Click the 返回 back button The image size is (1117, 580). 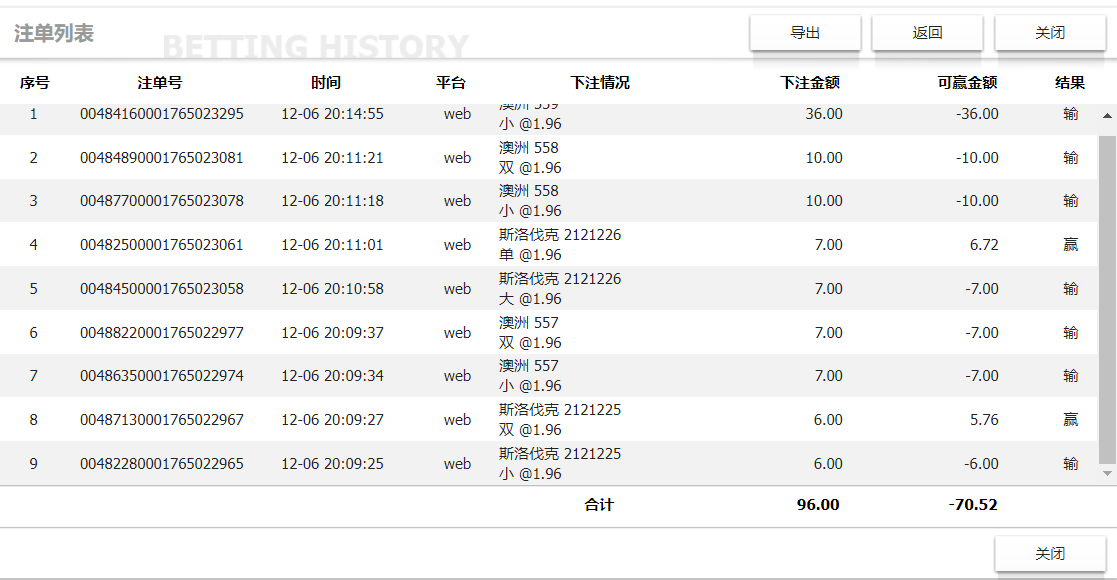click(x=927, y=33)
